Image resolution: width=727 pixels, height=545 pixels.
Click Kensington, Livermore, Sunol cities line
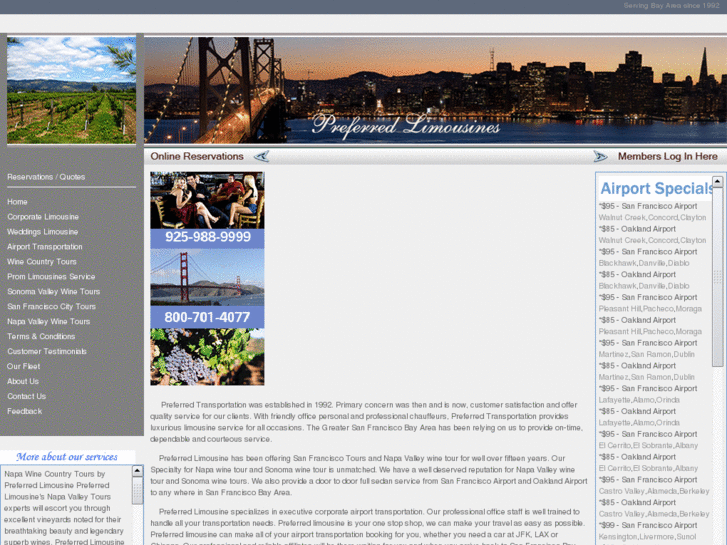tap(647, 537)
